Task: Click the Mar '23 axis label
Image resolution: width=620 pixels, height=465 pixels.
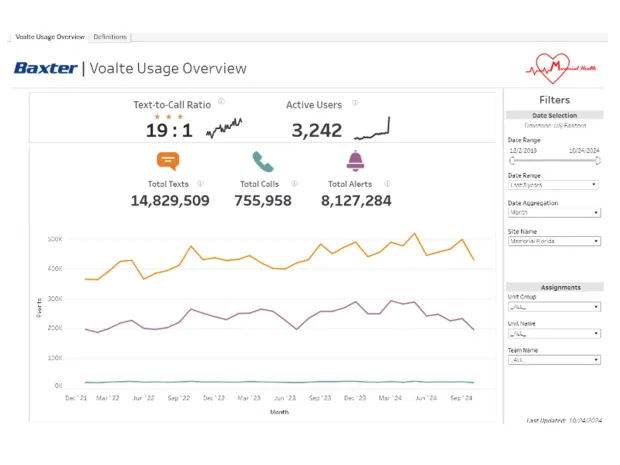Action: click(x=249, y=398)
